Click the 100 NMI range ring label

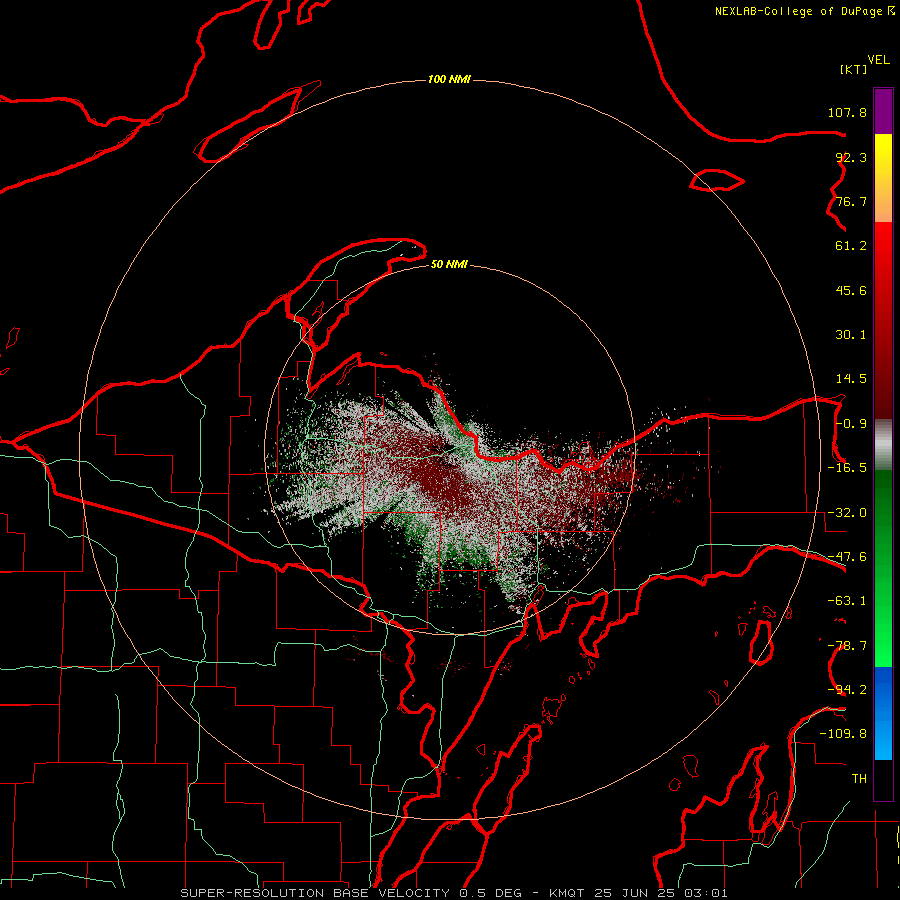(449, 79)
